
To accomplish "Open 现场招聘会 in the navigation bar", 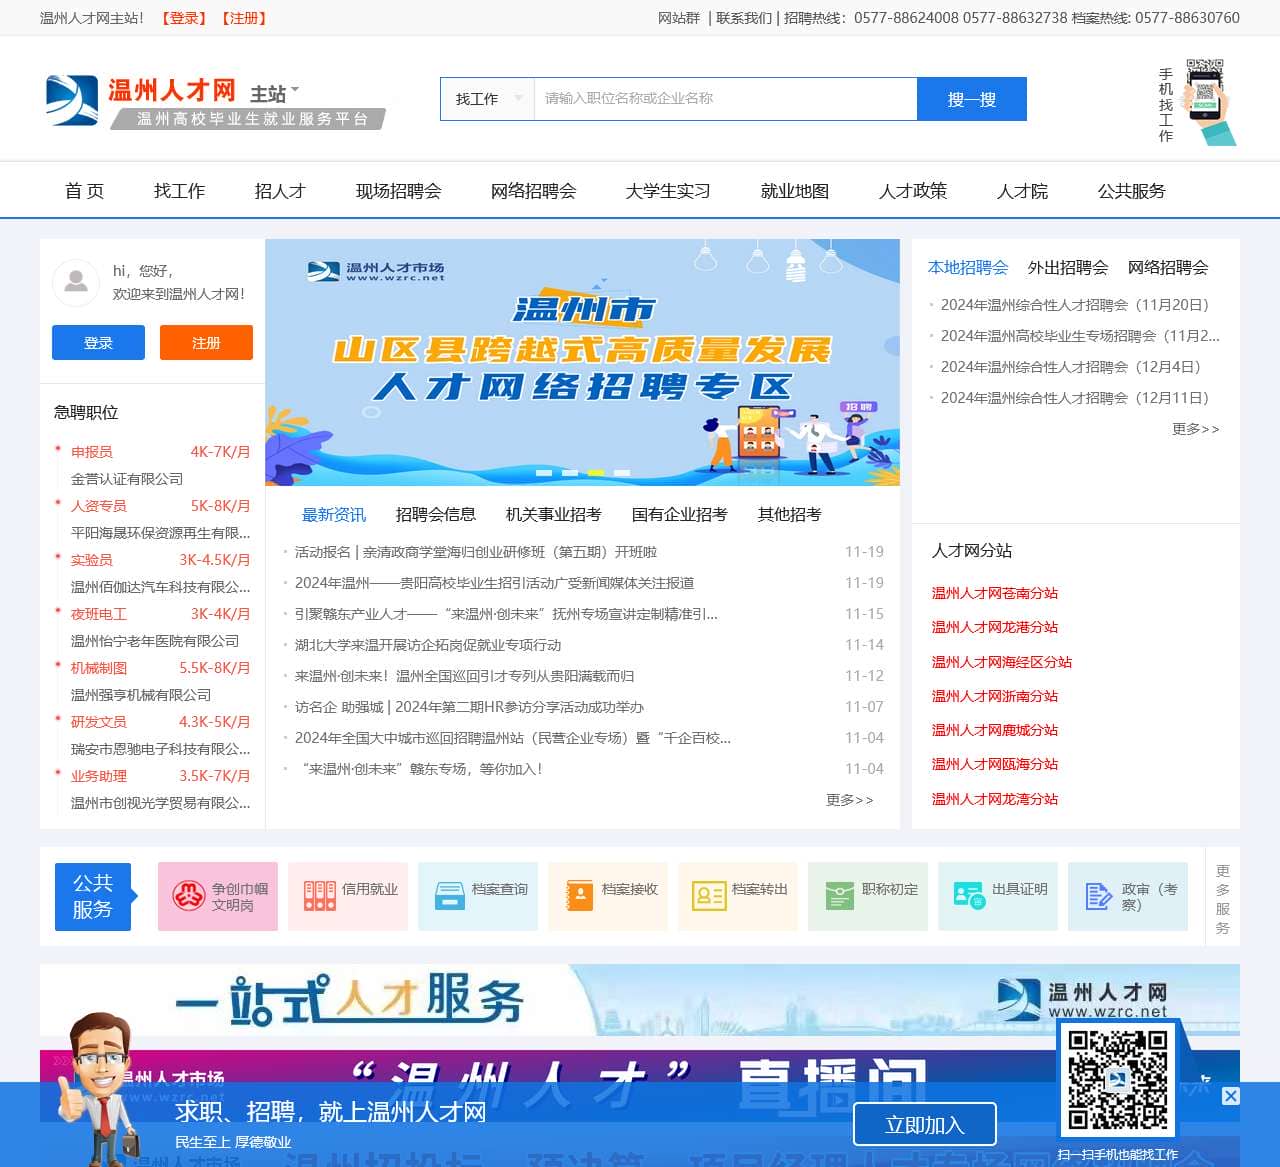I will (x=398, y=191).
